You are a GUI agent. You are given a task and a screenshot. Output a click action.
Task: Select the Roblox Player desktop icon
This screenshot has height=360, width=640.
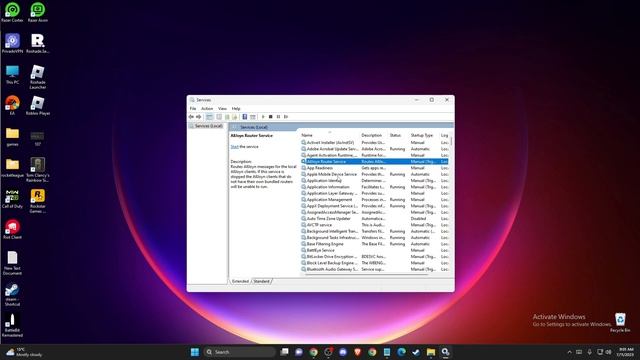(x=38, y=105)
